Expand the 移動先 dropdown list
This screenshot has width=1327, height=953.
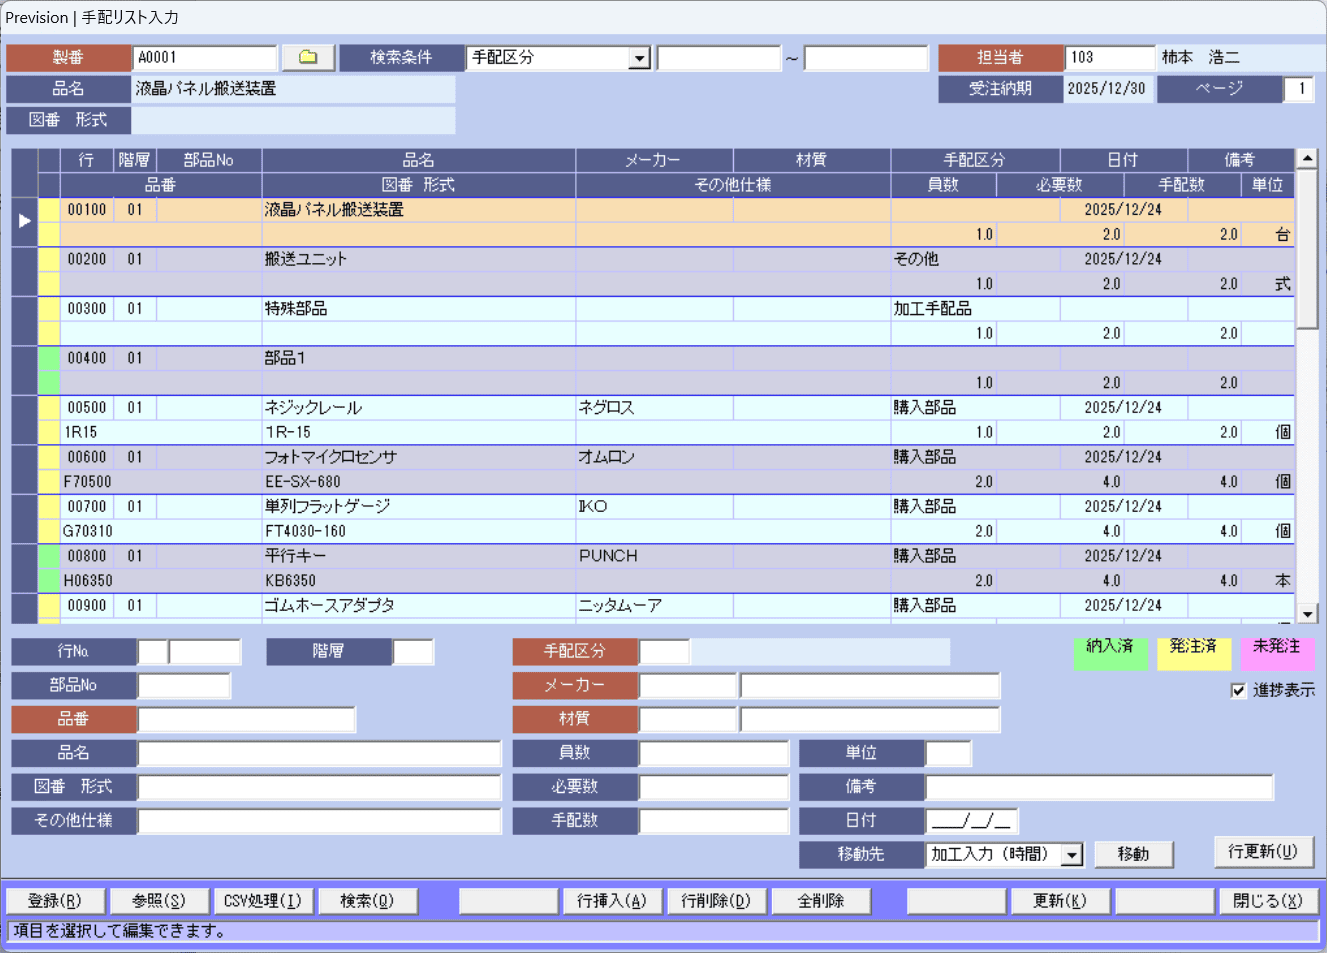1072,855
